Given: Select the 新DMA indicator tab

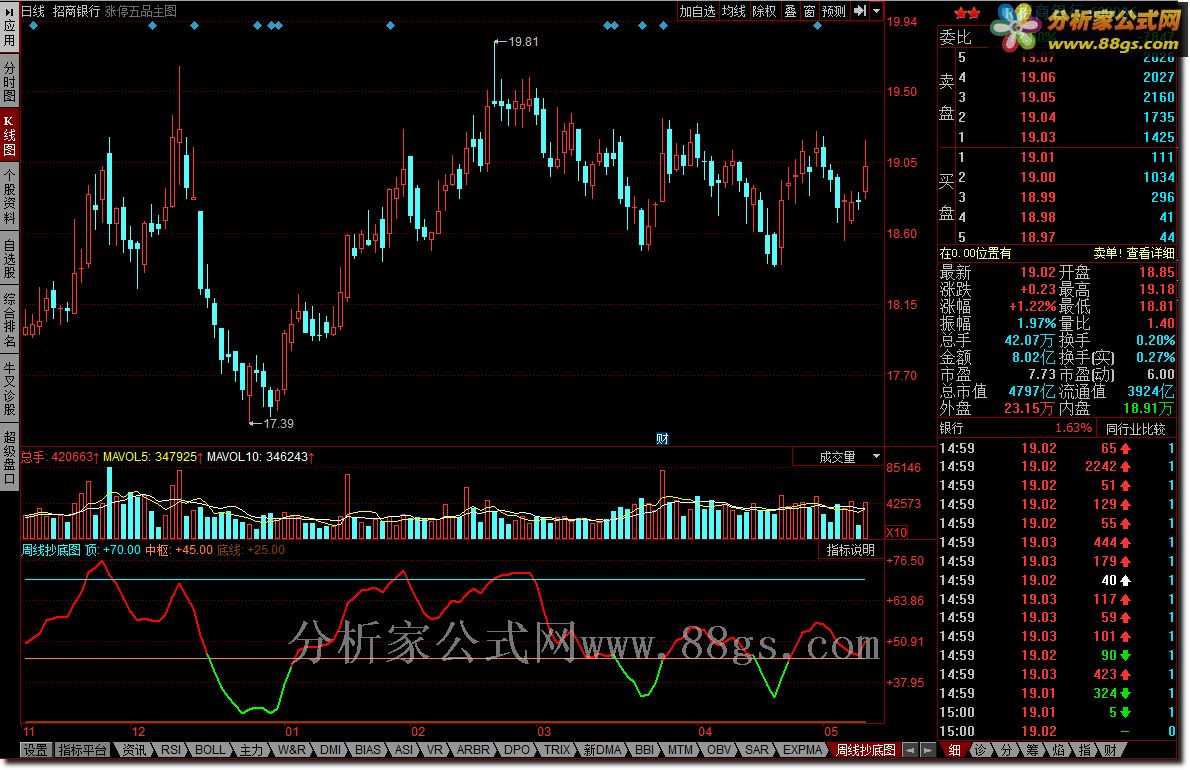Looking at the screenshot, I should (x=602, y=750).
